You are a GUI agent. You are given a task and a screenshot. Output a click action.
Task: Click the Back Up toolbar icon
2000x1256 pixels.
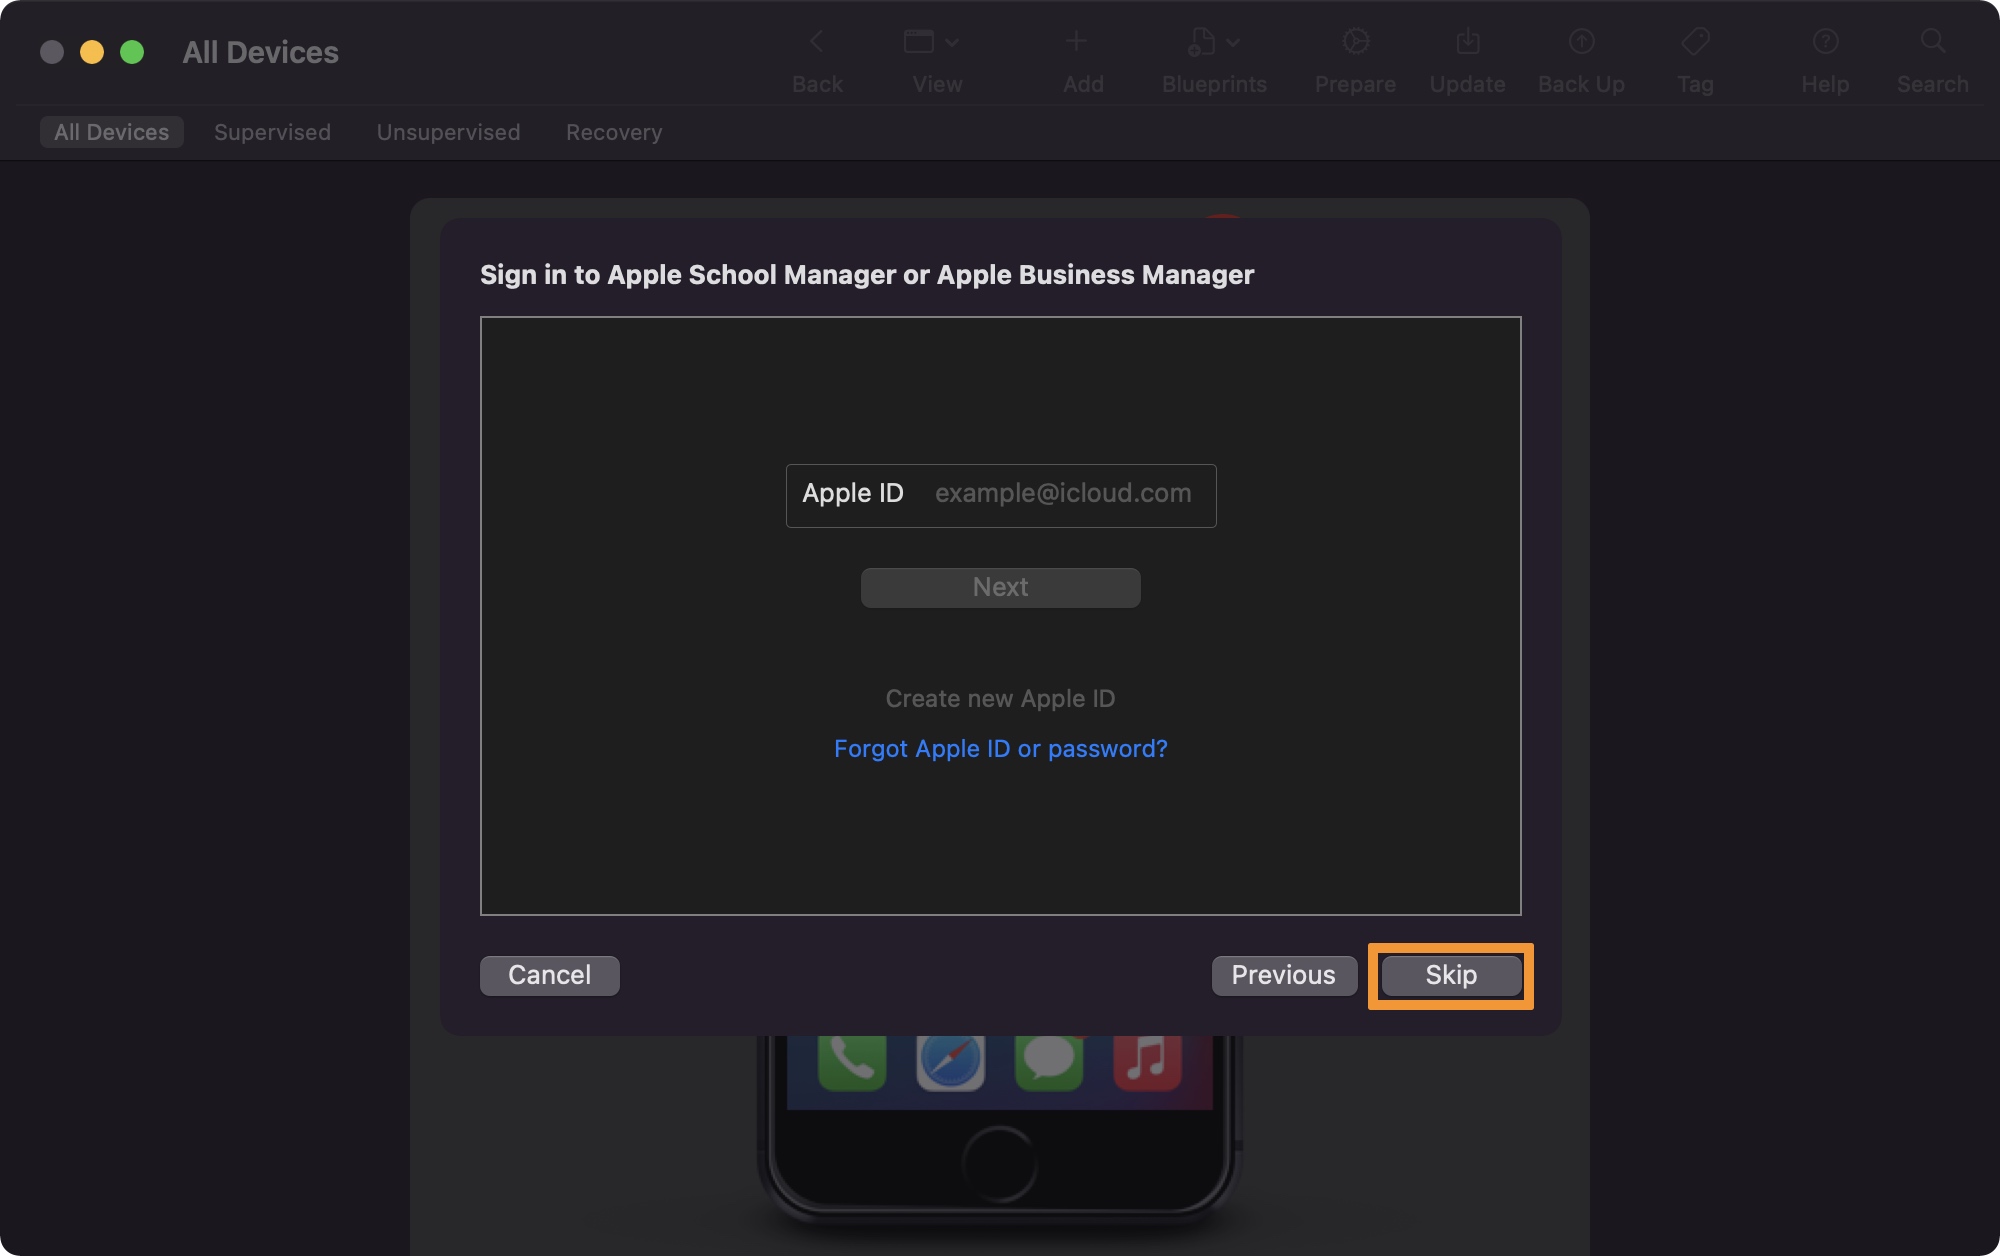click(1581, 42)
